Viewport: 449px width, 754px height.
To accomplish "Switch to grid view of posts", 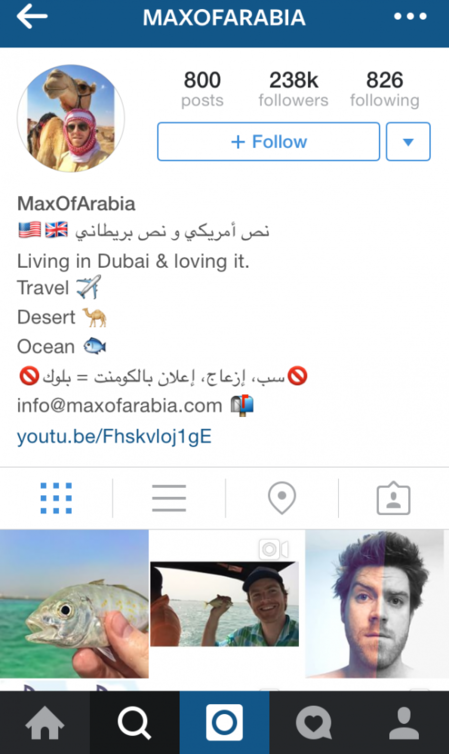I will [56, 498].
